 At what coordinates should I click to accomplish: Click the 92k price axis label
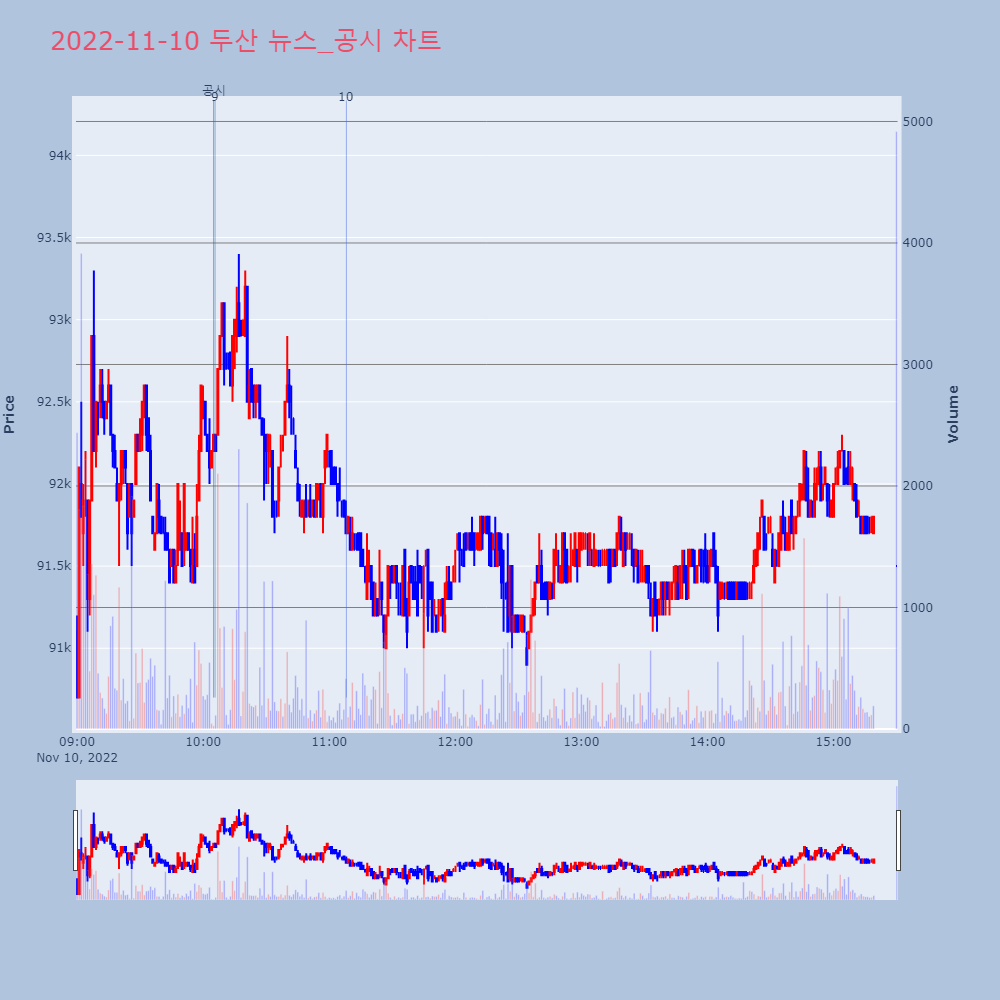point(60,484)
